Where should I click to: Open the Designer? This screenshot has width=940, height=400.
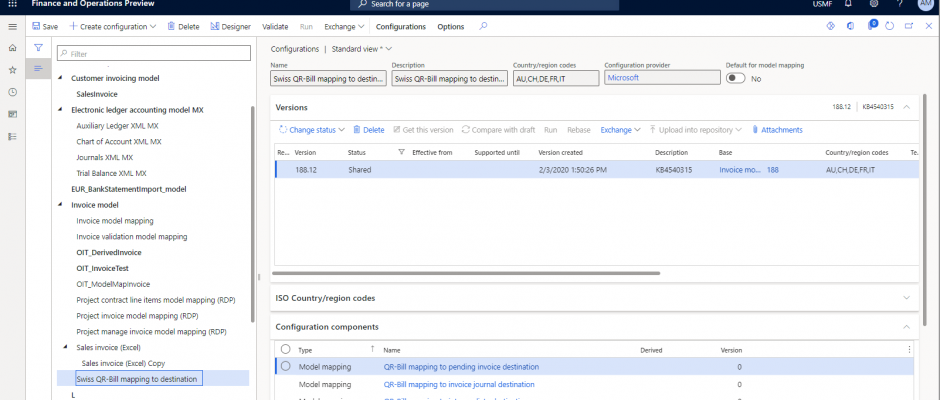(230, 26)
